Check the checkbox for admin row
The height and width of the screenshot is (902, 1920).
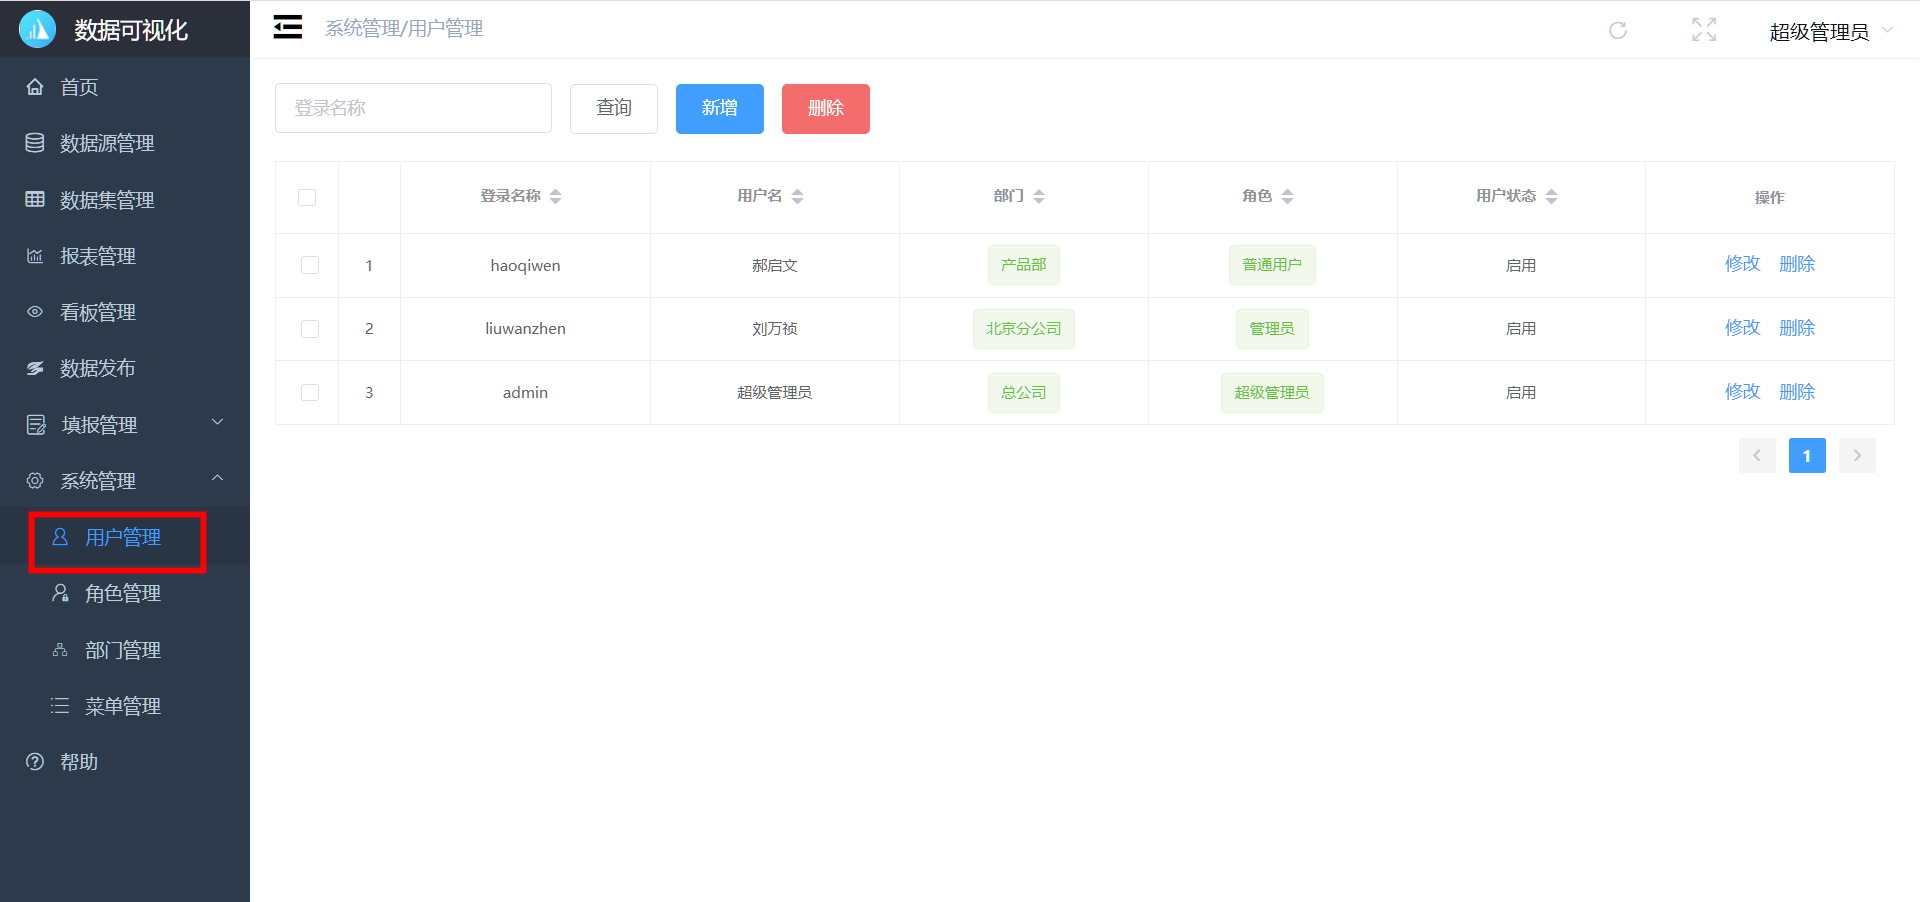pos(310,393)
